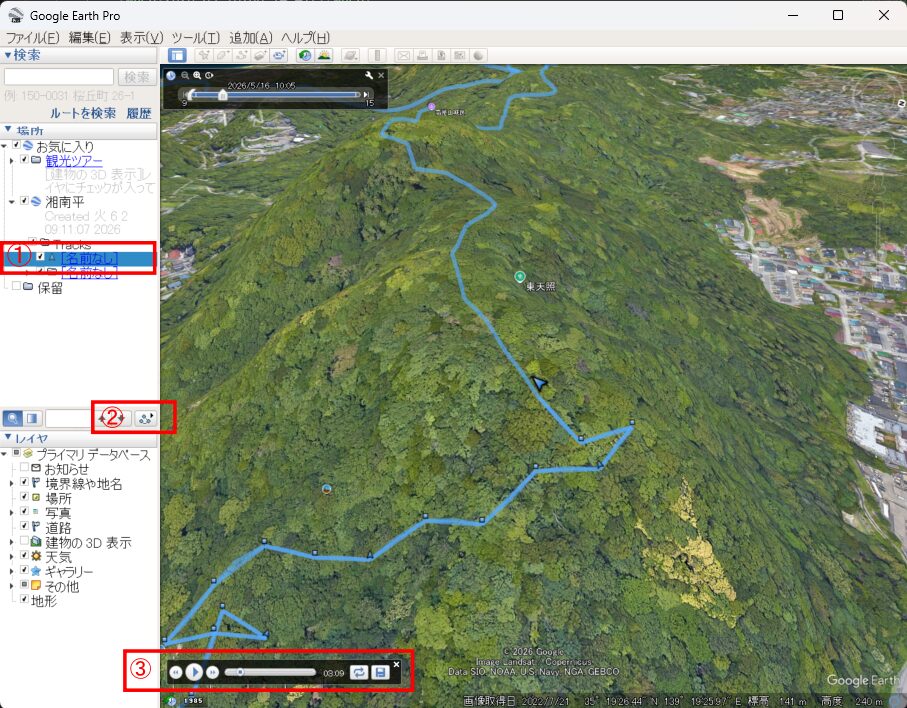
Task: Close the tour player controls
Action: click(x=396, y=665)
